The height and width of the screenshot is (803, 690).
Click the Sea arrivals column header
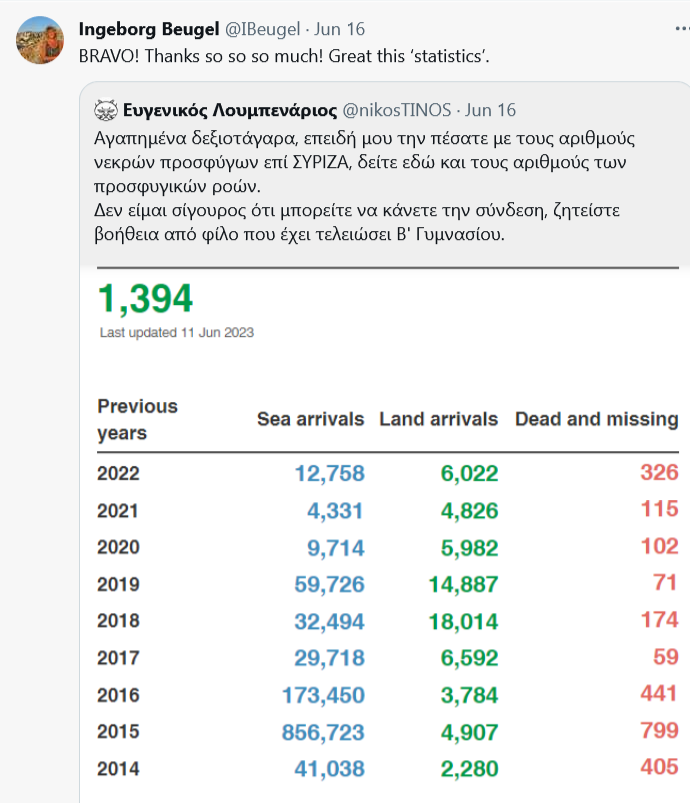click(310, 419)
